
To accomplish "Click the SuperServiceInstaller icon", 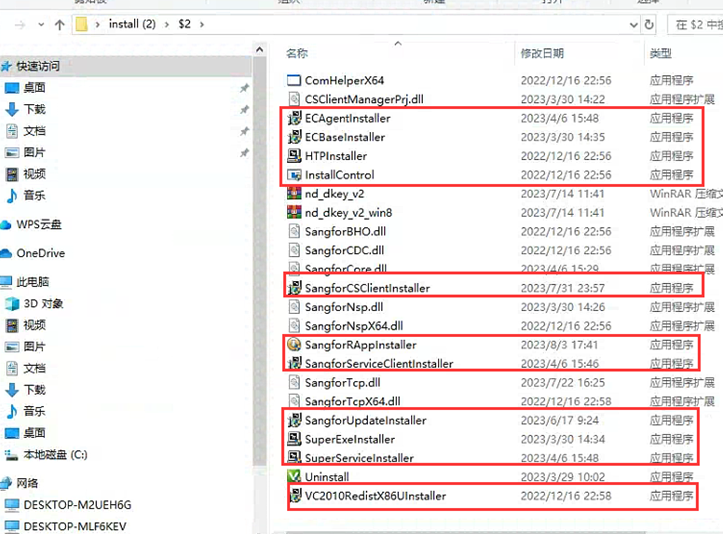I will (x=294, y=457).
